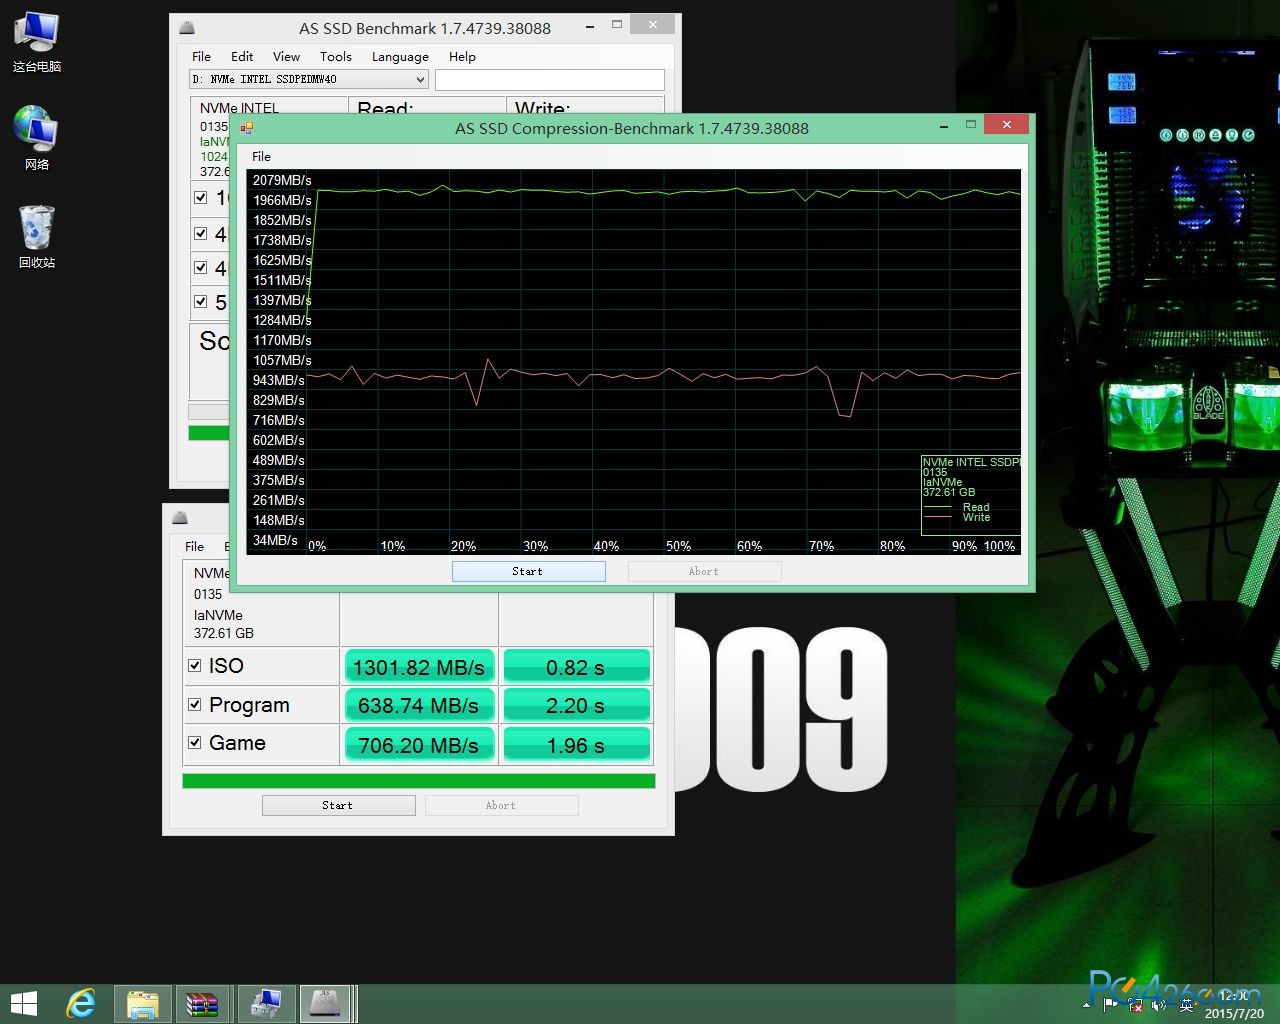Viewport: 1280px width, 1024px height.
Task: Click the empty text field beside drive dropdown
Action: [x=550, y=80]
